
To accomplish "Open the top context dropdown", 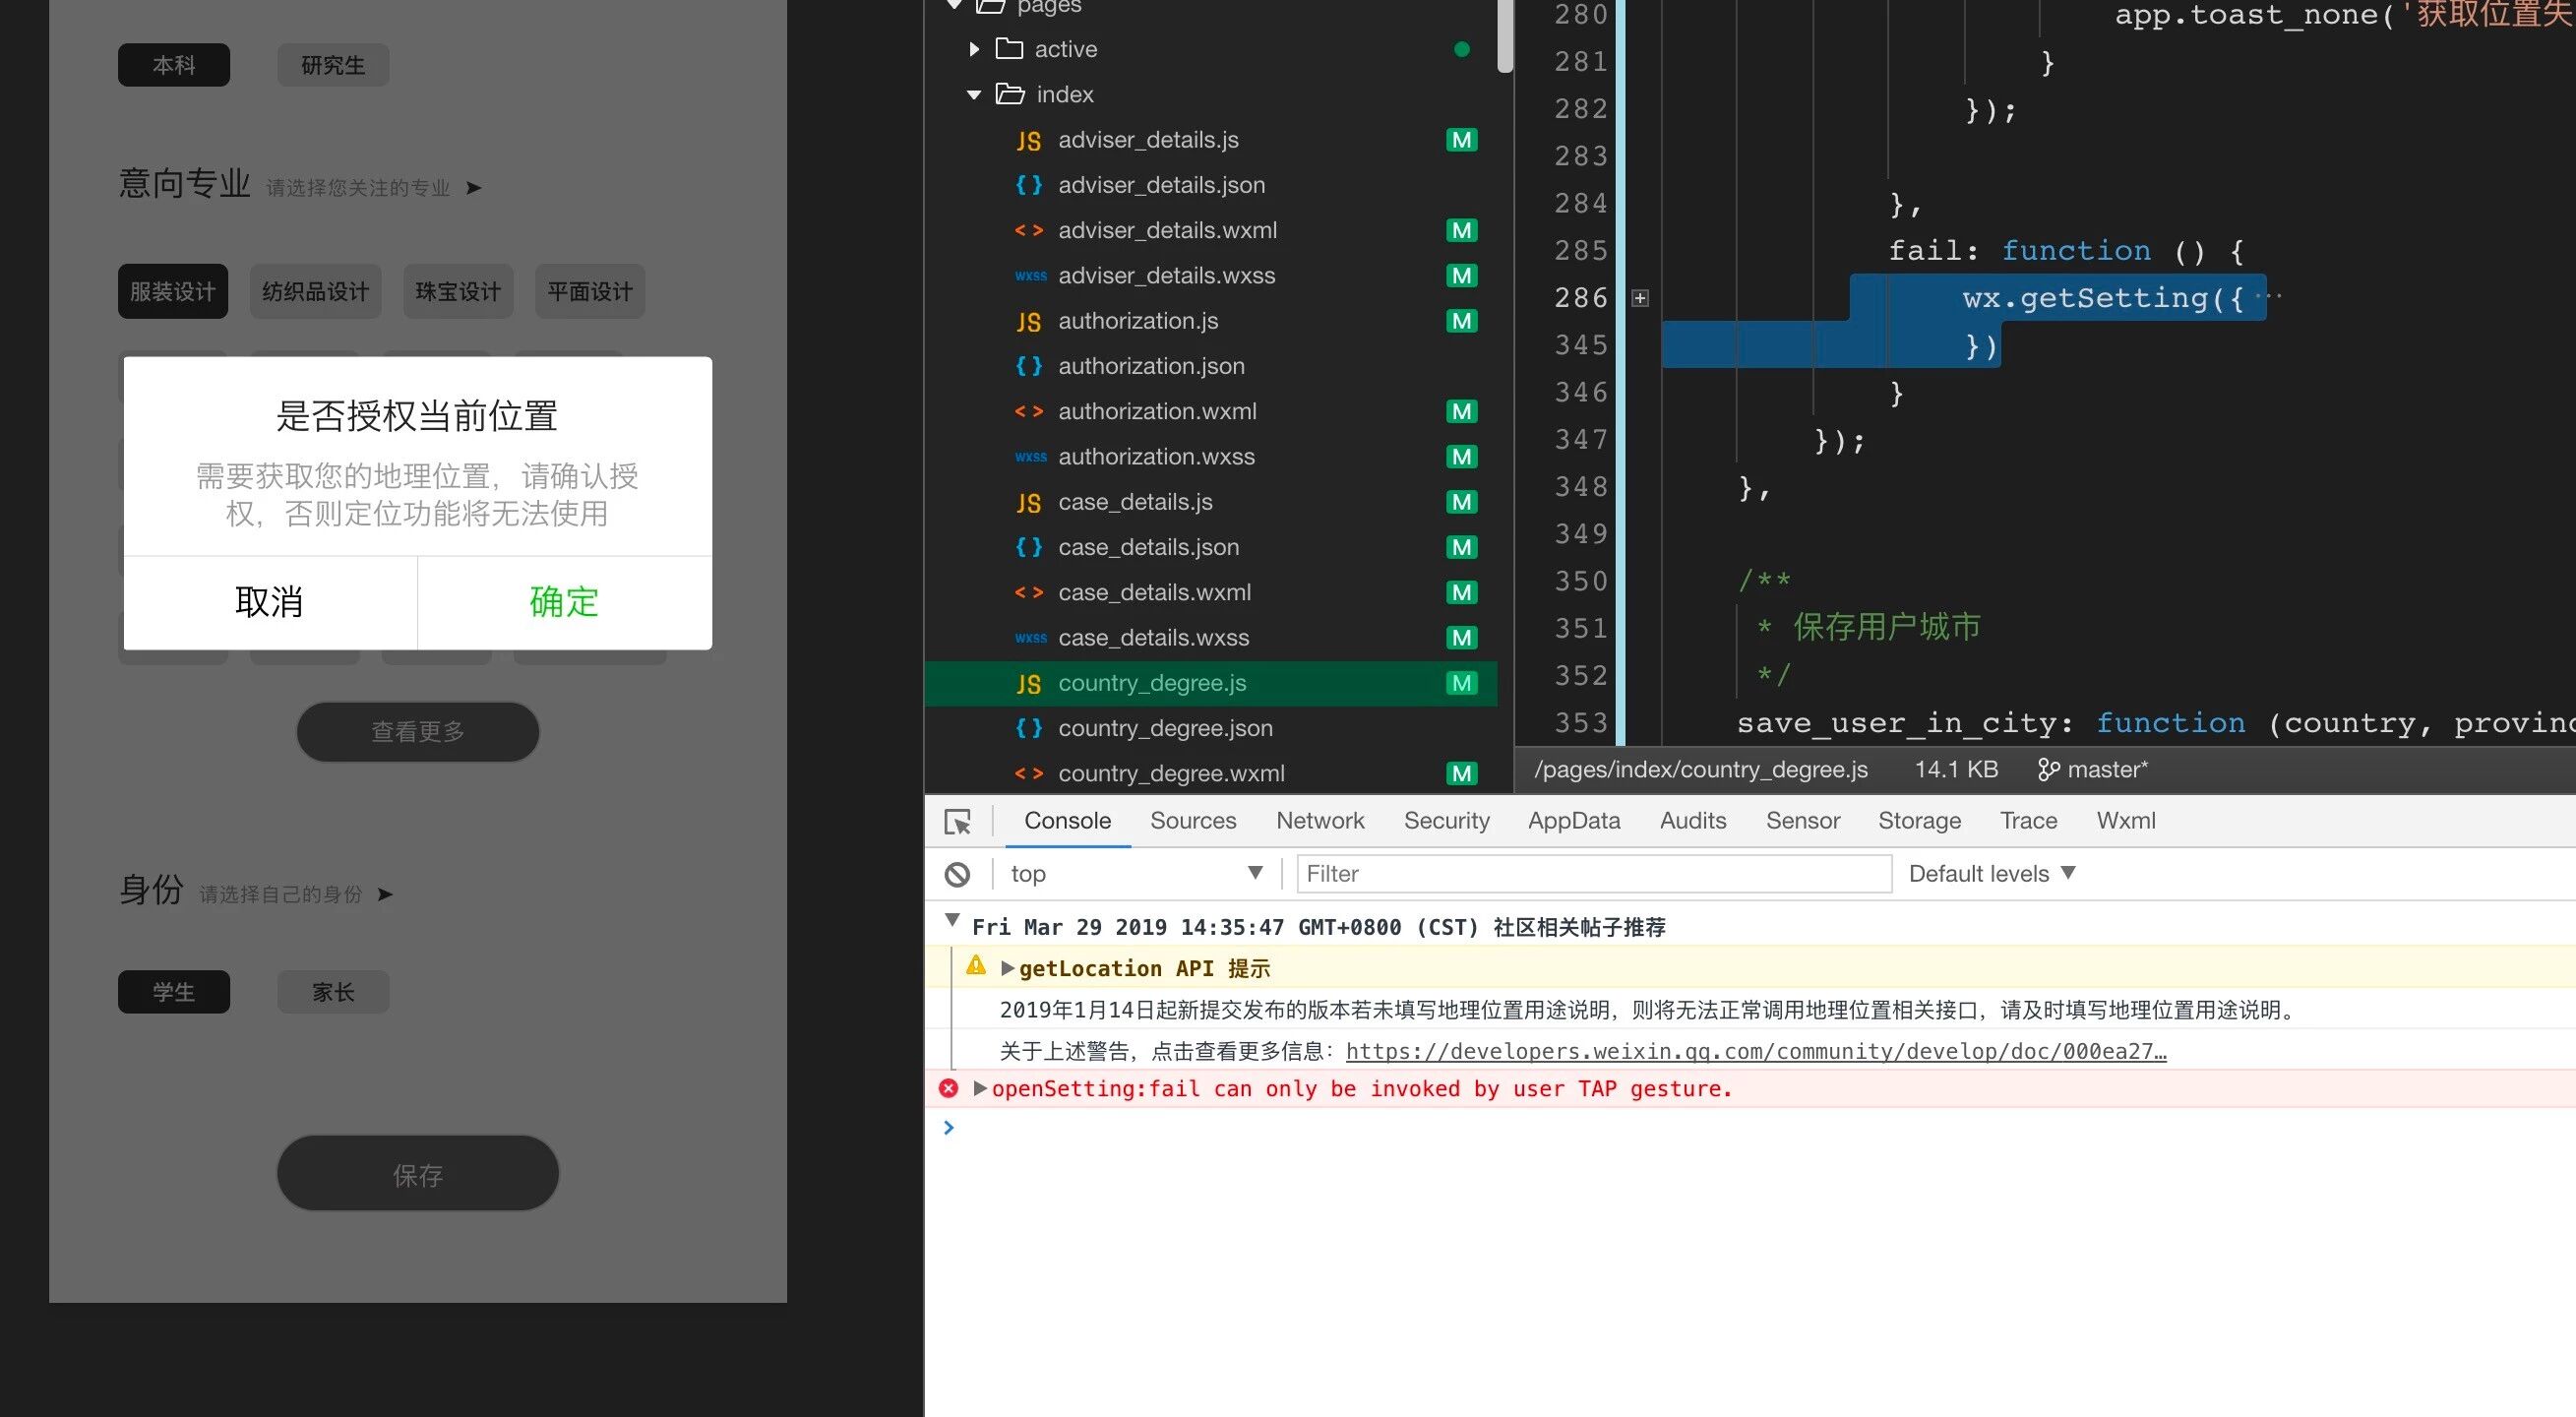I will (x=1136, y=874).
